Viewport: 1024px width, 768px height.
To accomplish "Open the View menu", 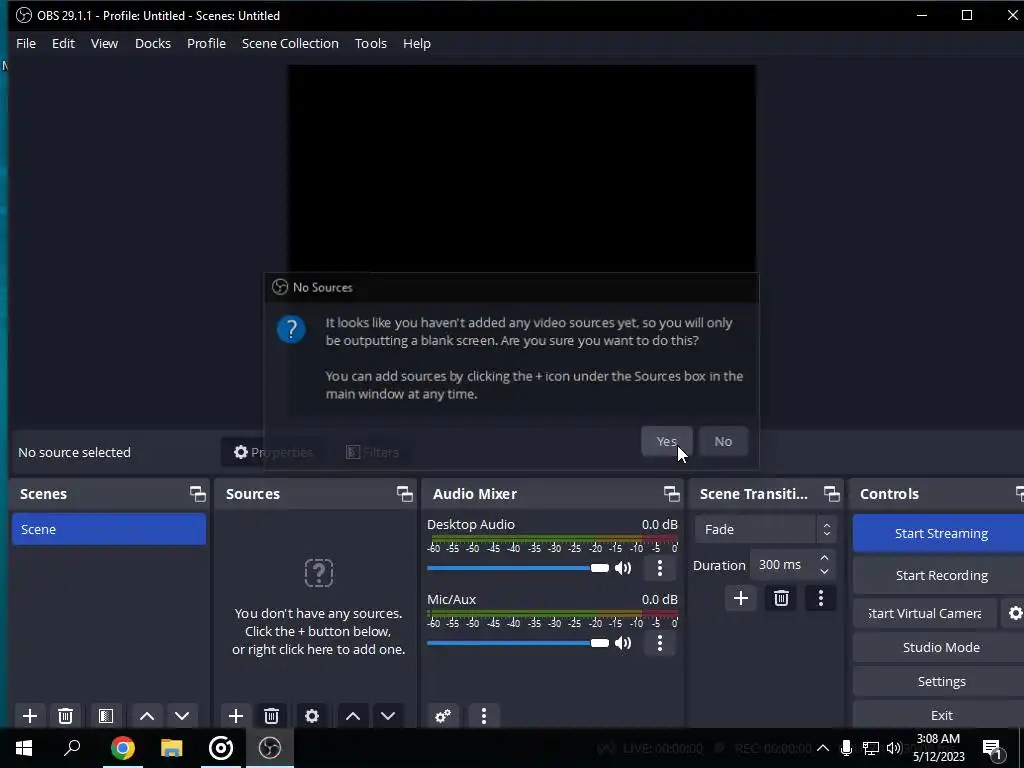I will click(104, 43).
